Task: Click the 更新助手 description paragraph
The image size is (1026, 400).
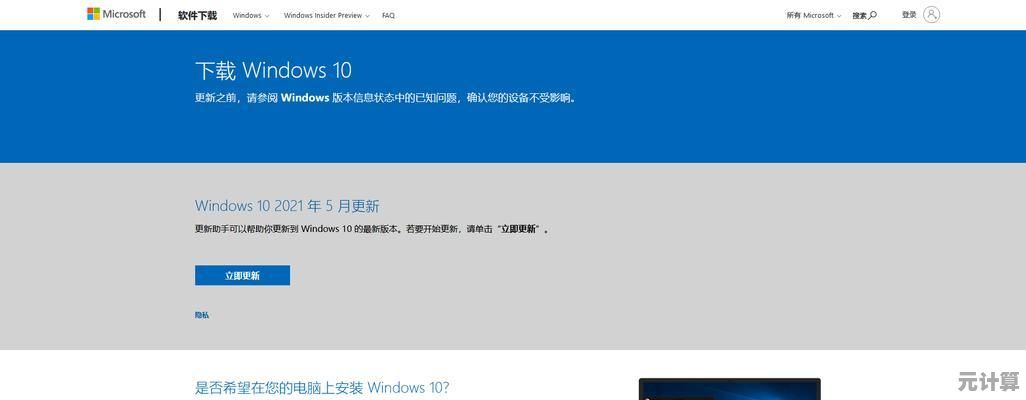Action: [330, 229]
